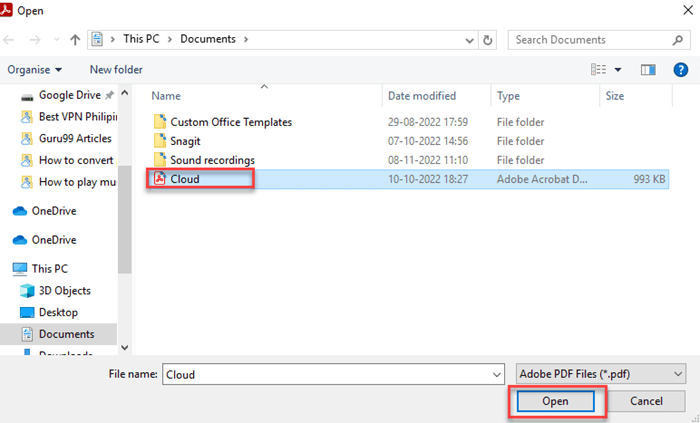This screenshot has width=700, height=423.
Task: Click the navigation pane scroll up arrow
Action: [125, 93]
